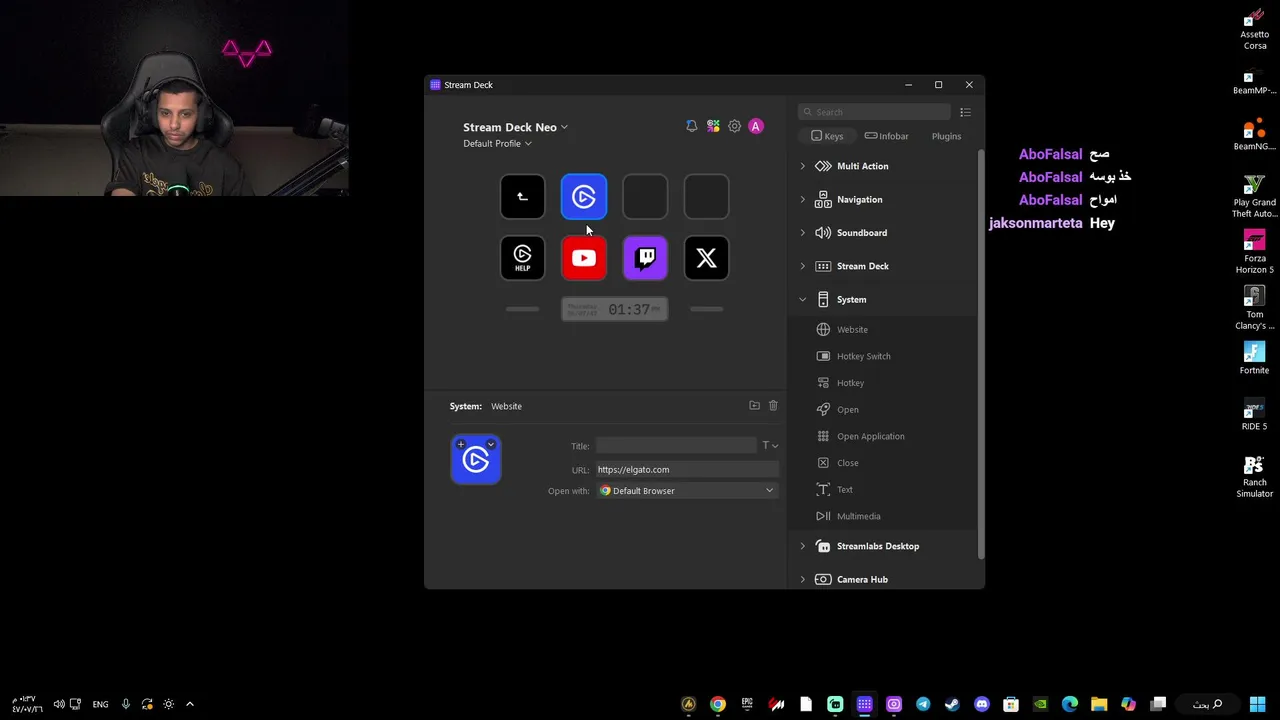Open the user account avatar

tap(756, 126)
